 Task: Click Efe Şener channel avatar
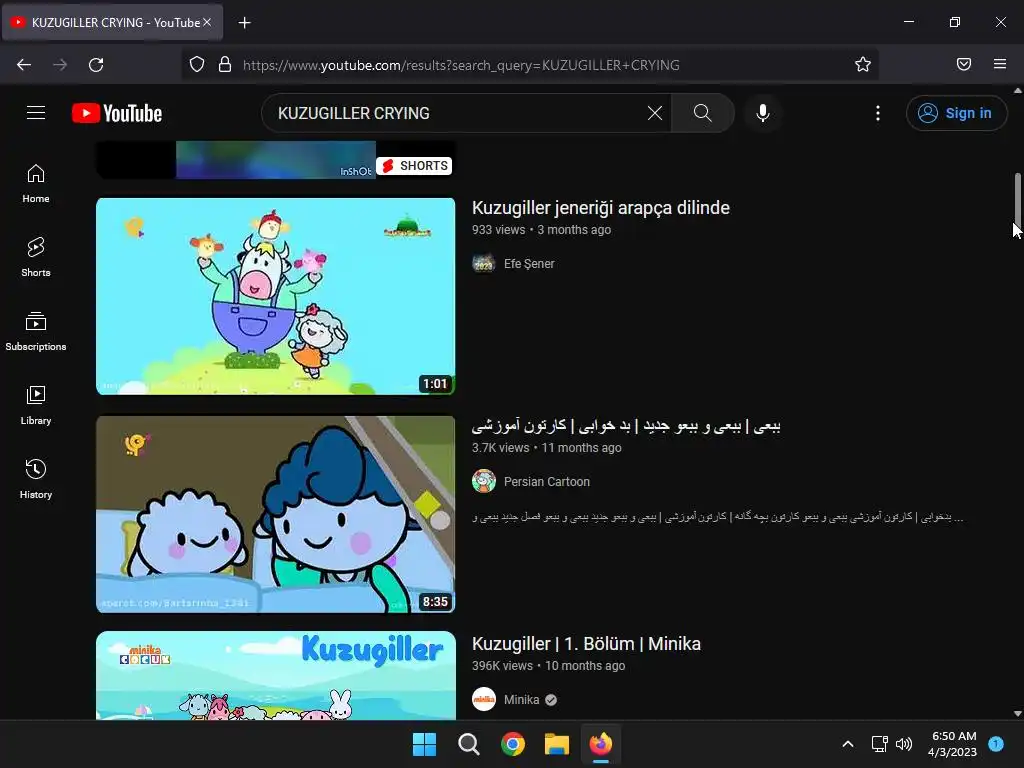484,264
